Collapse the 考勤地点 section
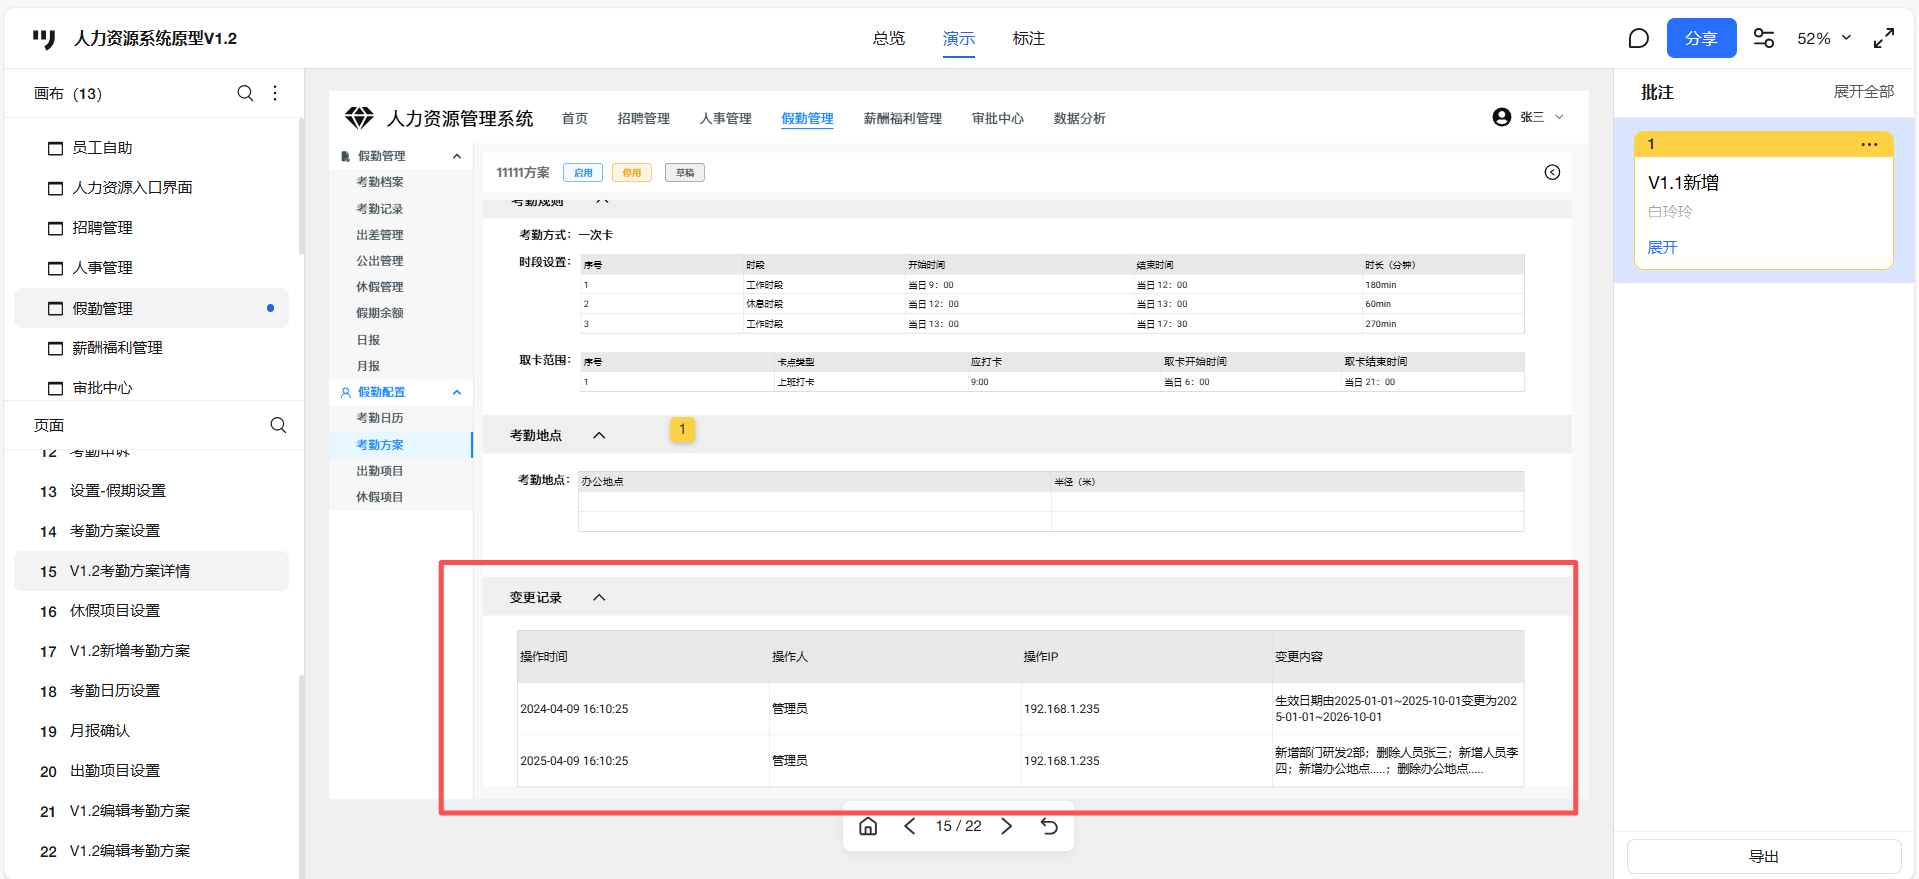The image size is (1919, 879). pyautogui.click(x=599, y=435)
